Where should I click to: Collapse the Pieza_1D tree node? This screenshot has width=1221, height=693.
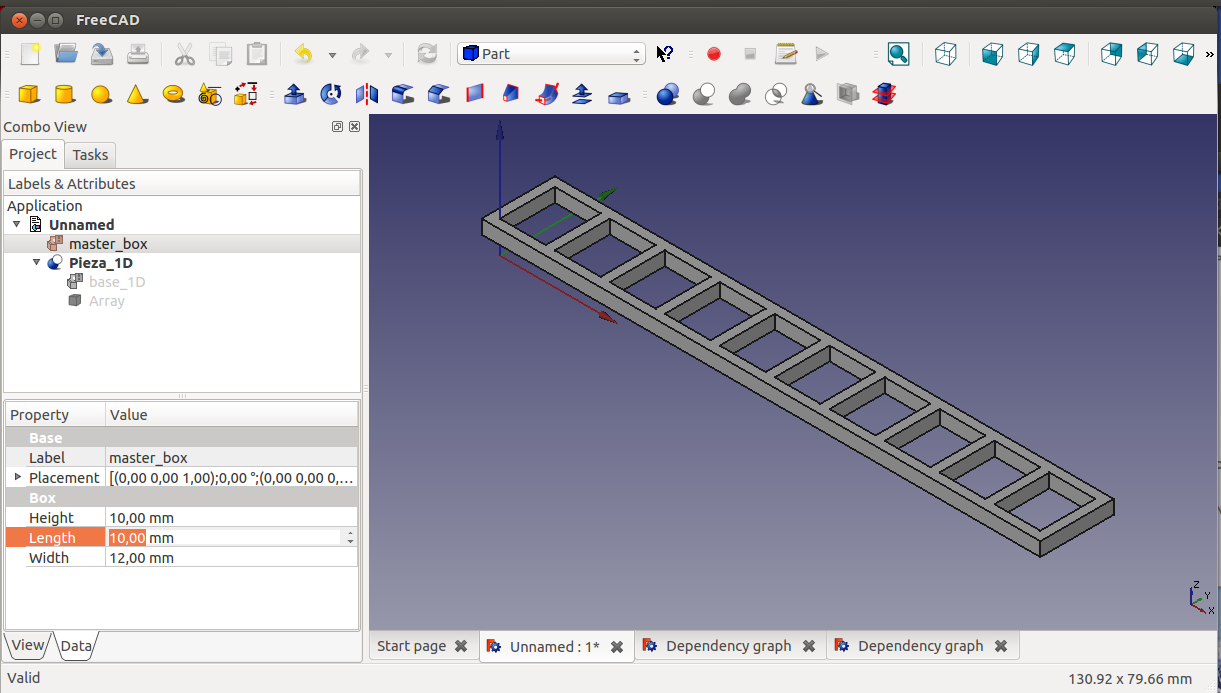point(37,263)
